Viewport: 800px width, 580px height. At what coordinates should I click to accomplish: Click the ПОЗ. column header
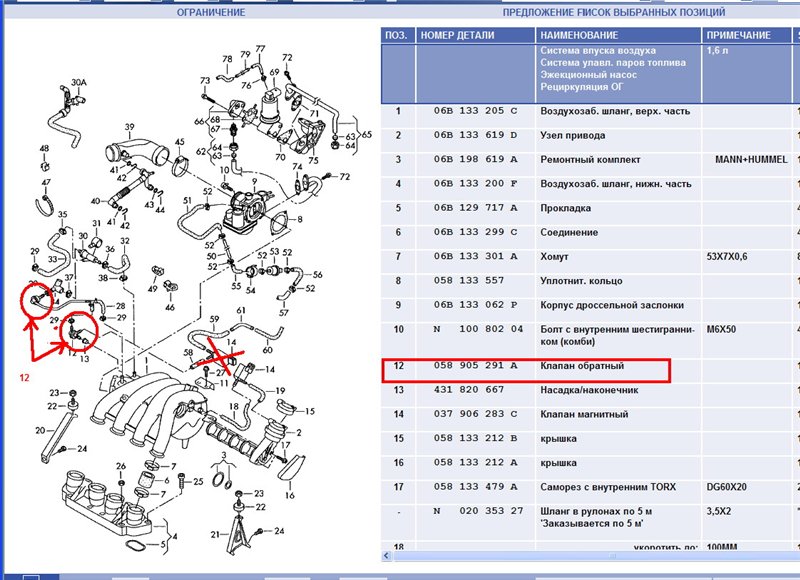(398, 35)
